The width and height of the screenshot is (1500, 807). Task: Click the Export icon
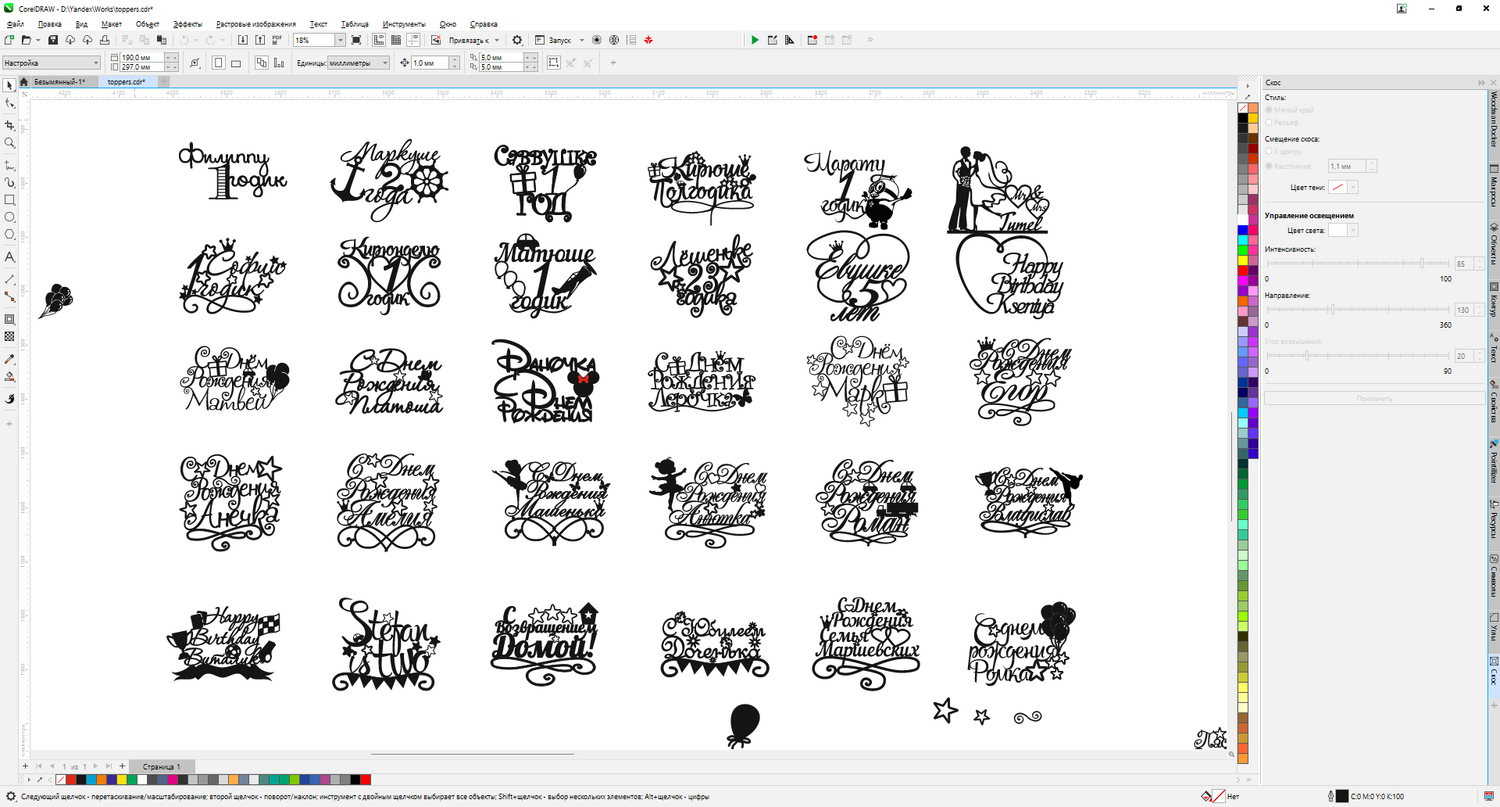coord(262,40)
